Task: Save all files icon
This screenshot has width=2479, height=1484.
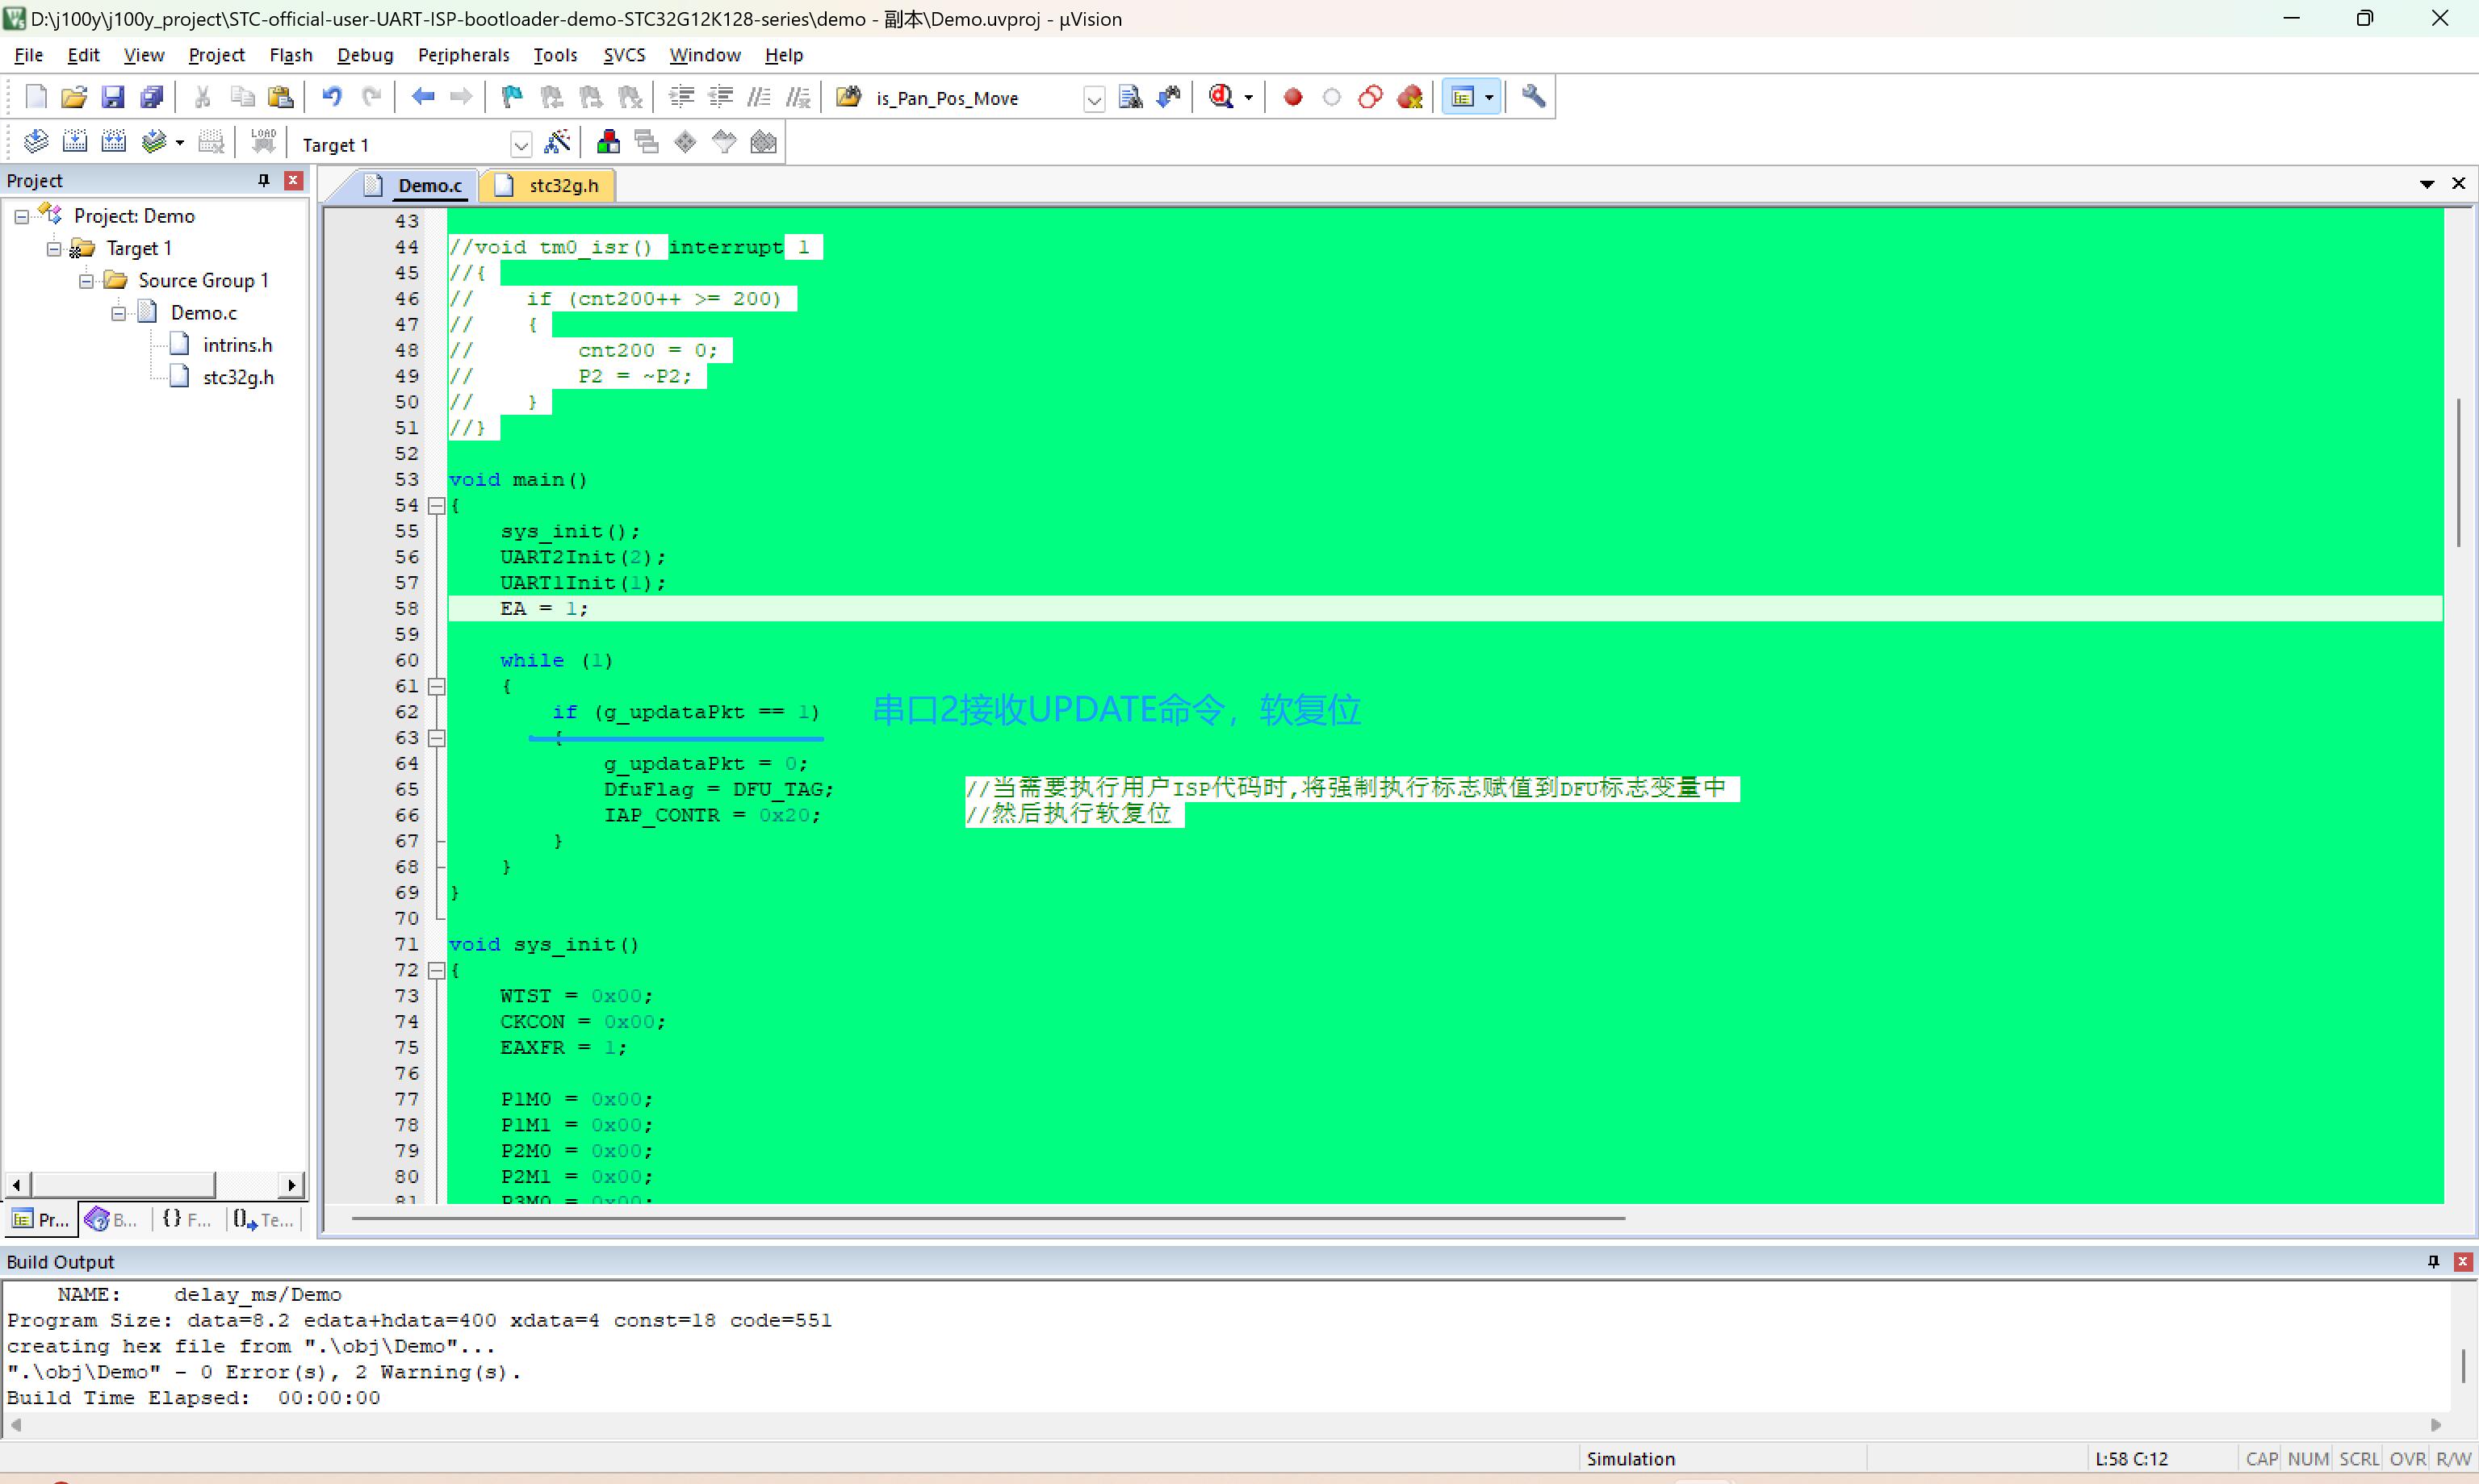Action: click(x=151, y=97)
